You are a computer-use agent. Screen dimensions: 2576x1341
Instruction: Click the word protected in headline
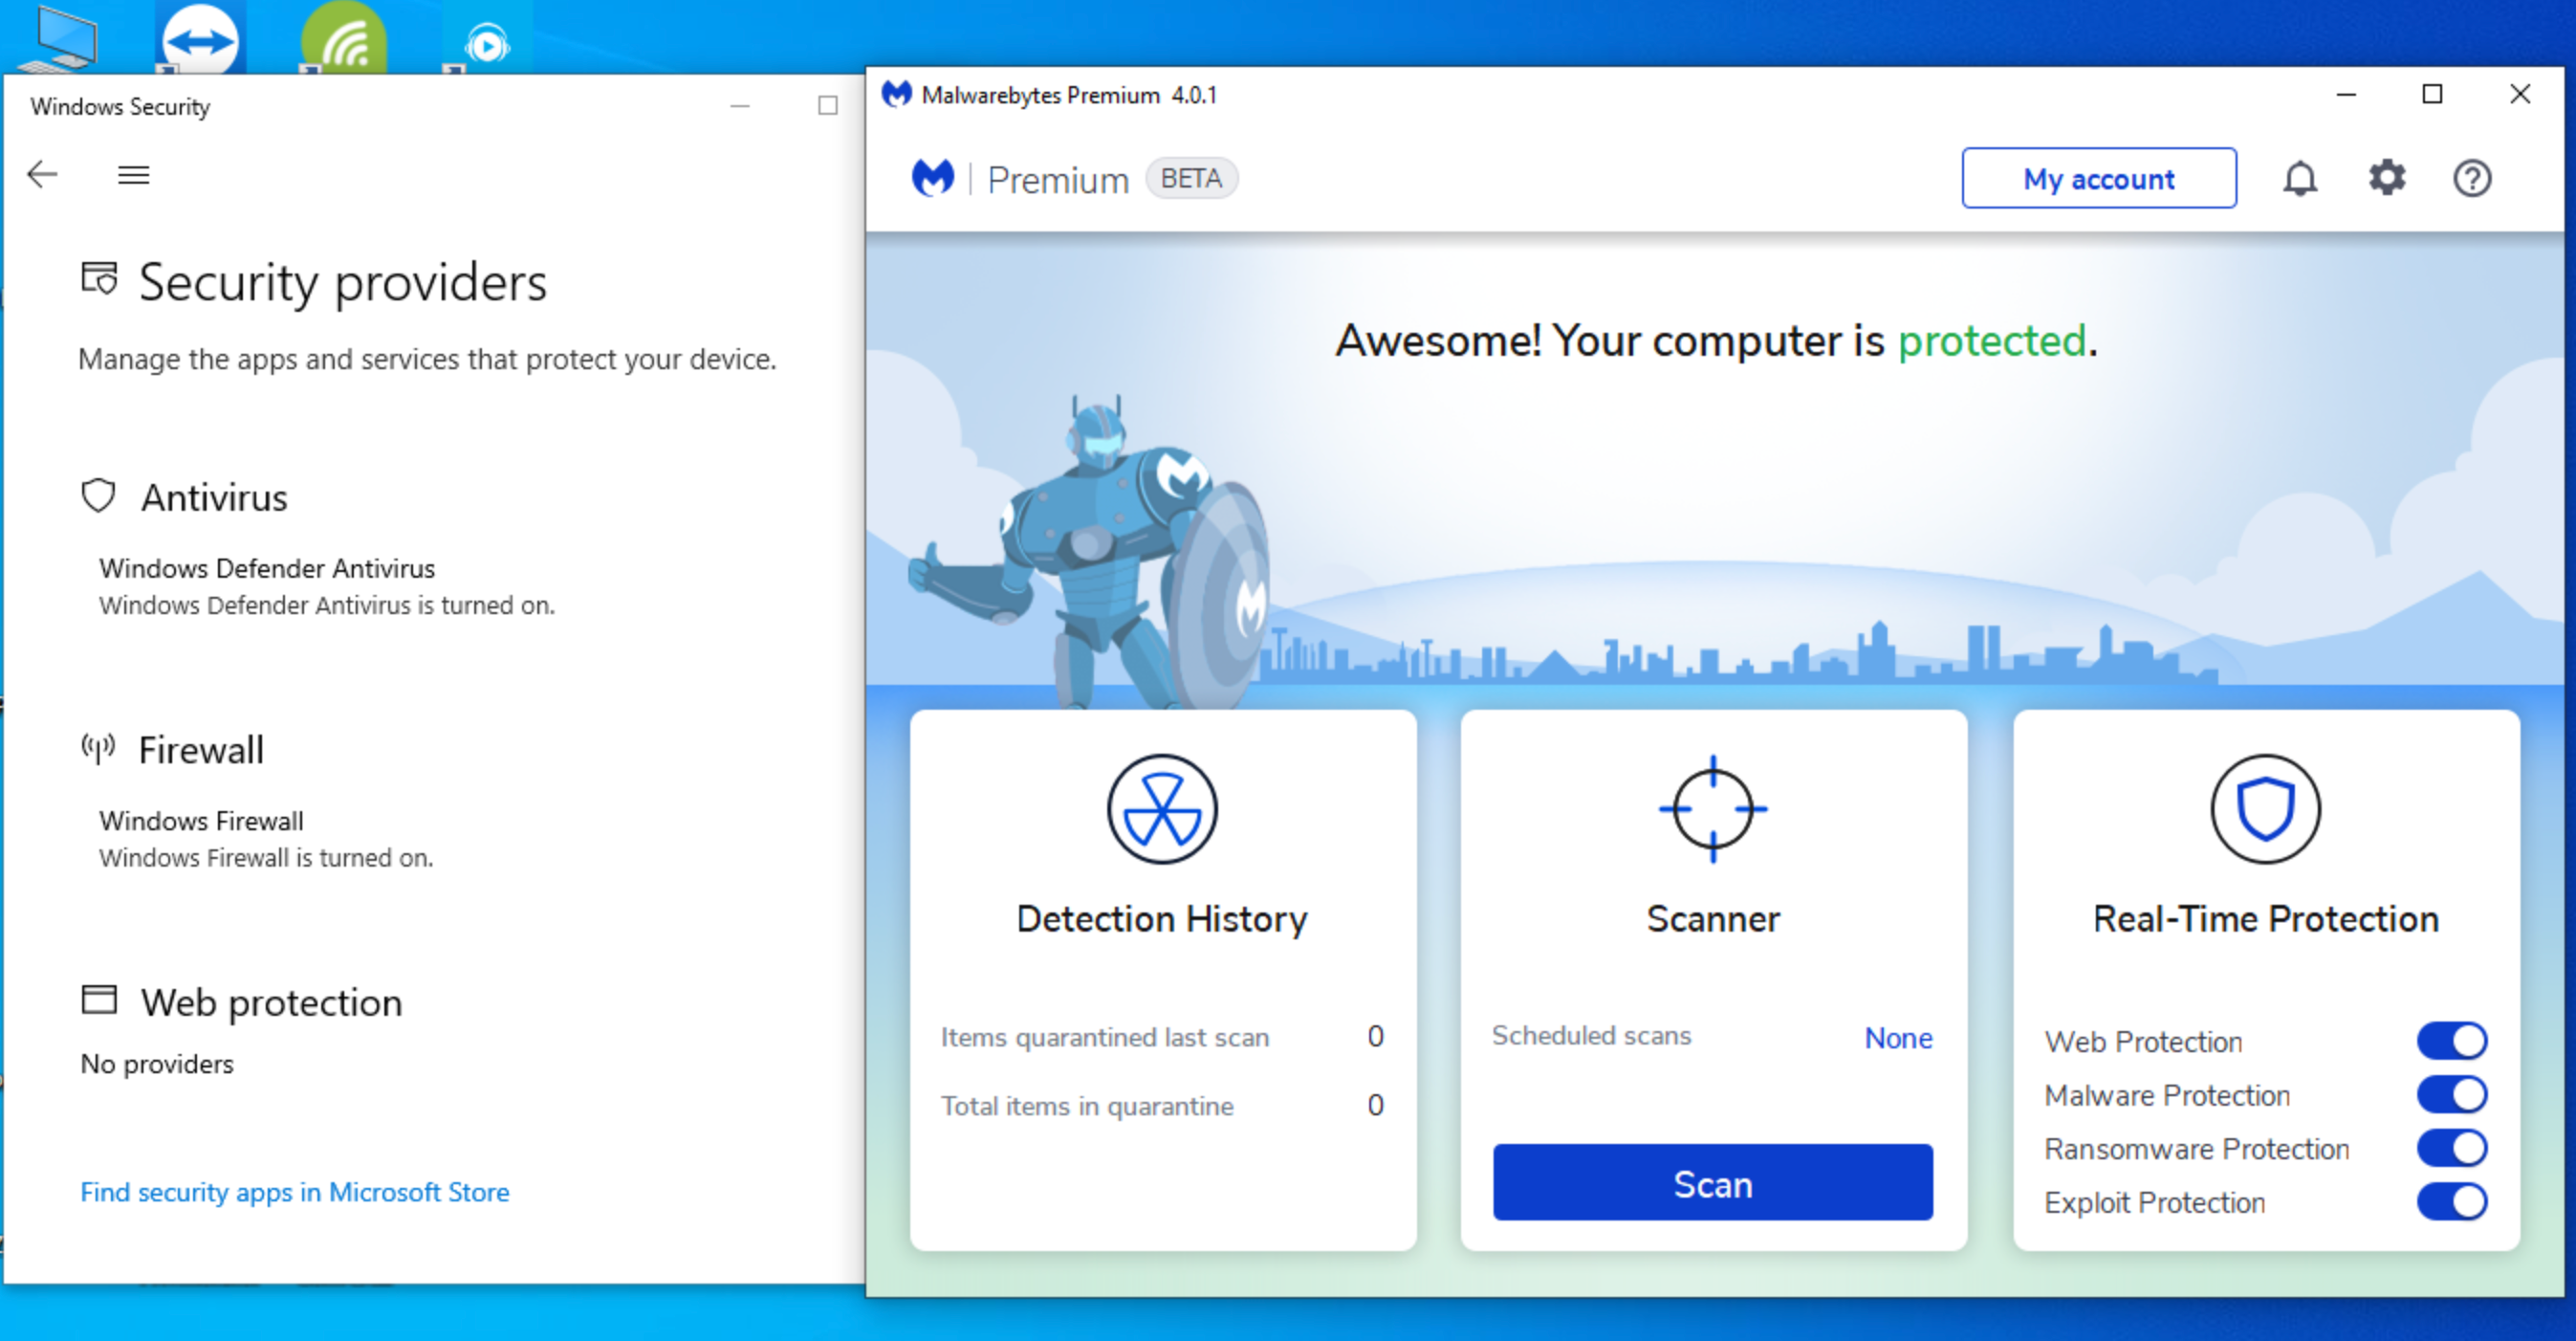1991,341
